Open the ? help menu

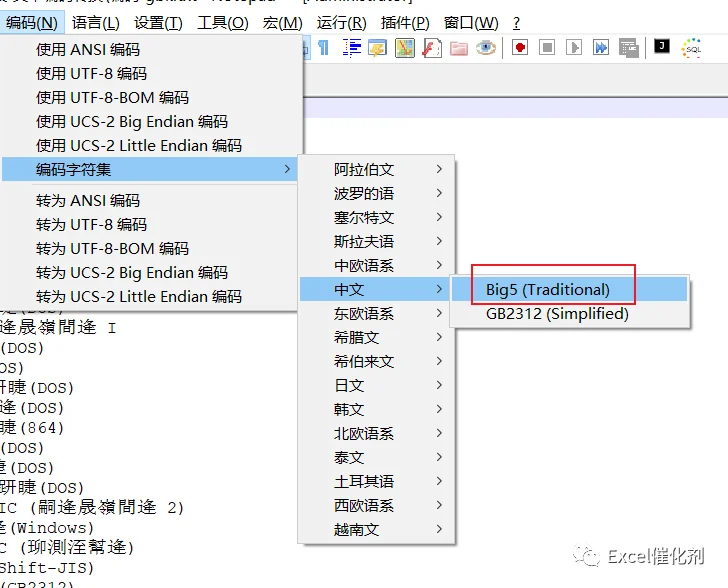pos(516,22)
